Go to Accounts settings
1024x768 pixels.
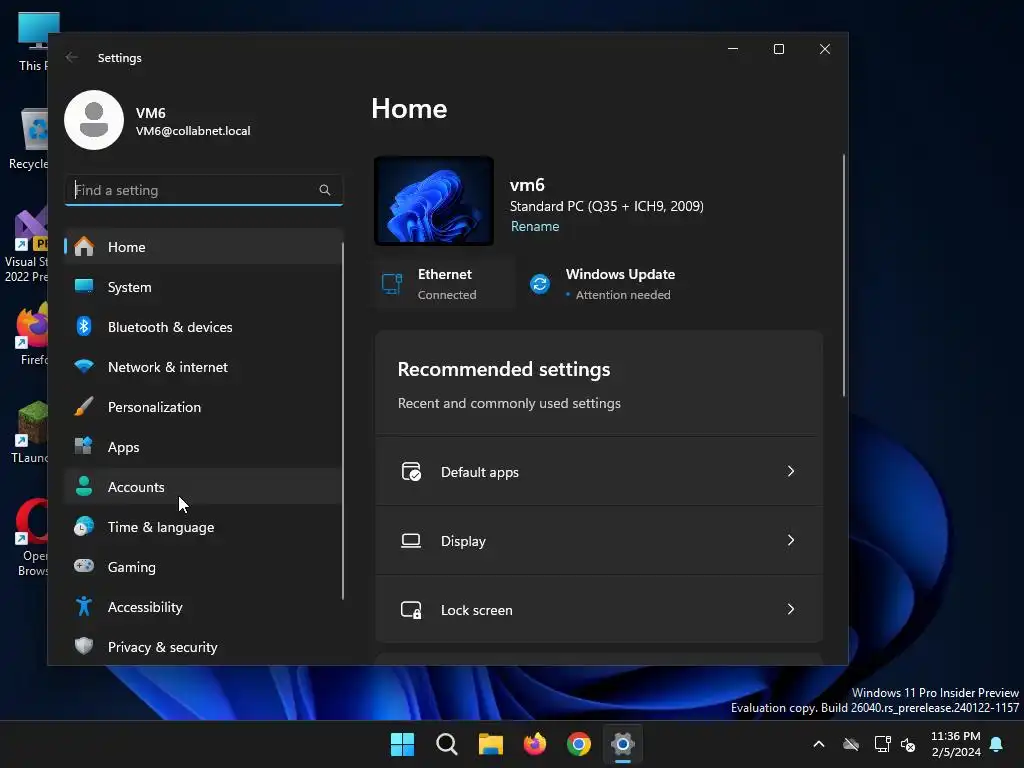[x=203, y=487]
